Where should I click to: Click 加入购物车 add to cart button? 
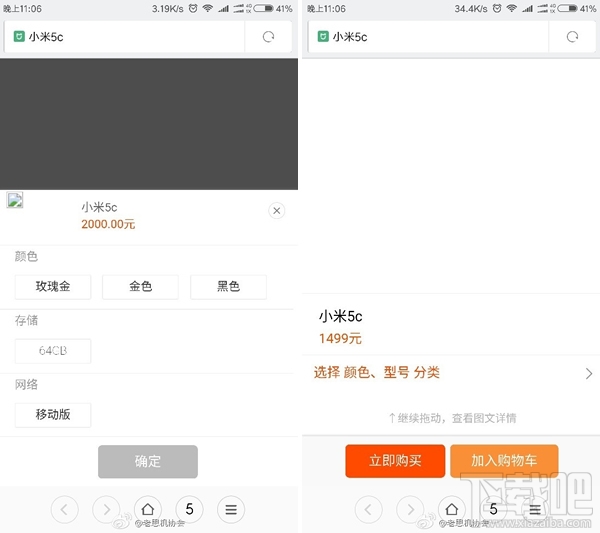tap(504, 461)
